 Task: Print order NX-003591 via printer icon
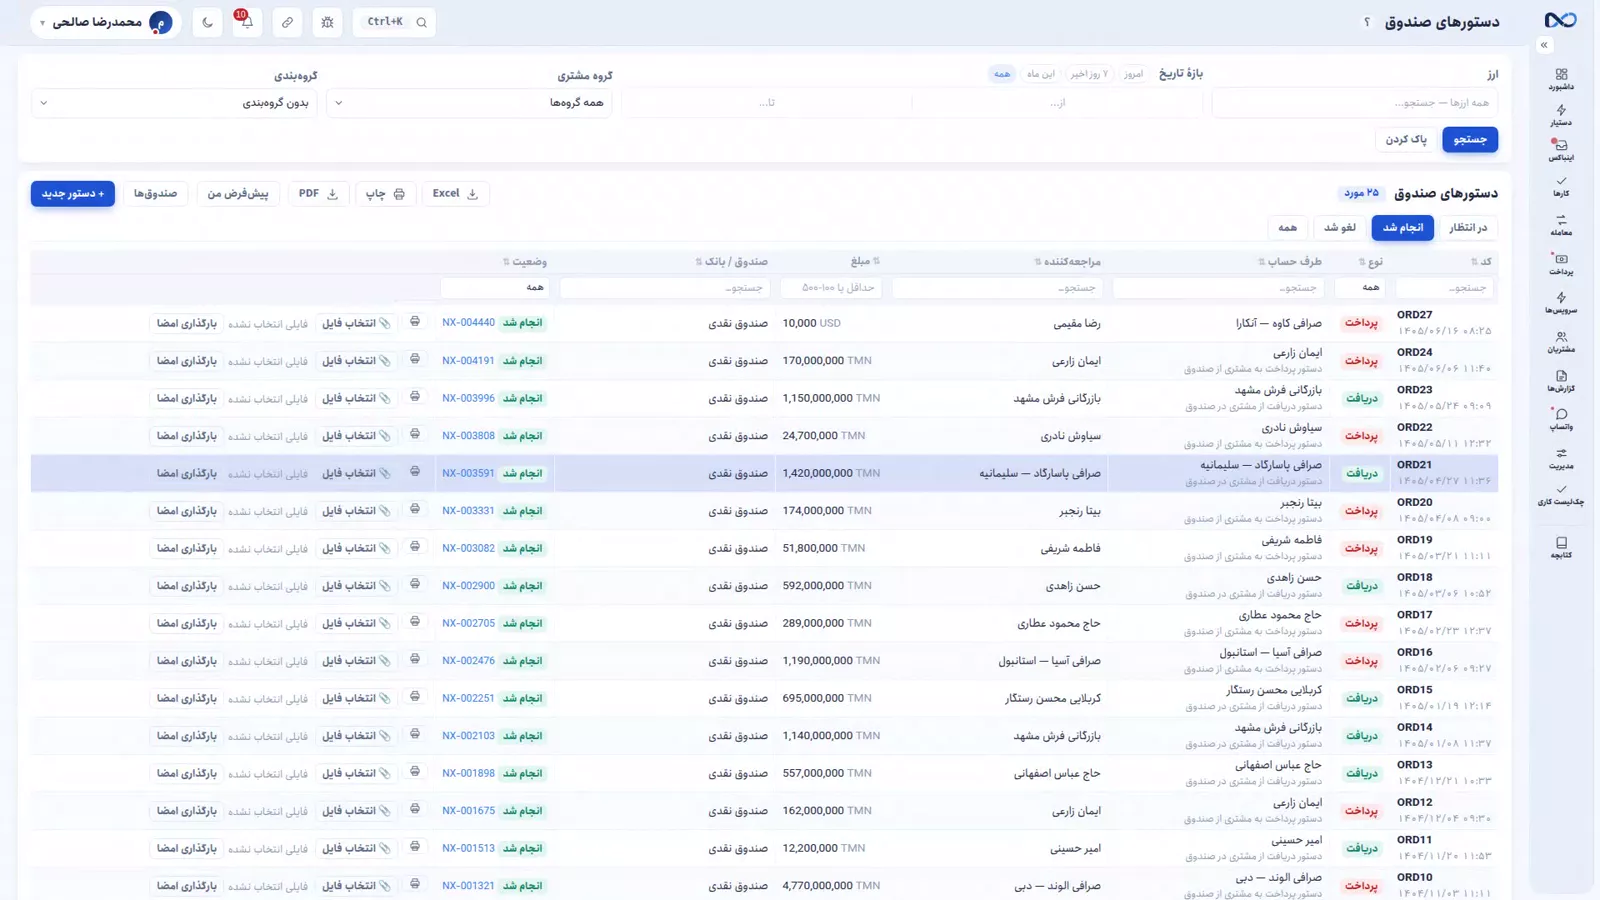pos(415,472)
